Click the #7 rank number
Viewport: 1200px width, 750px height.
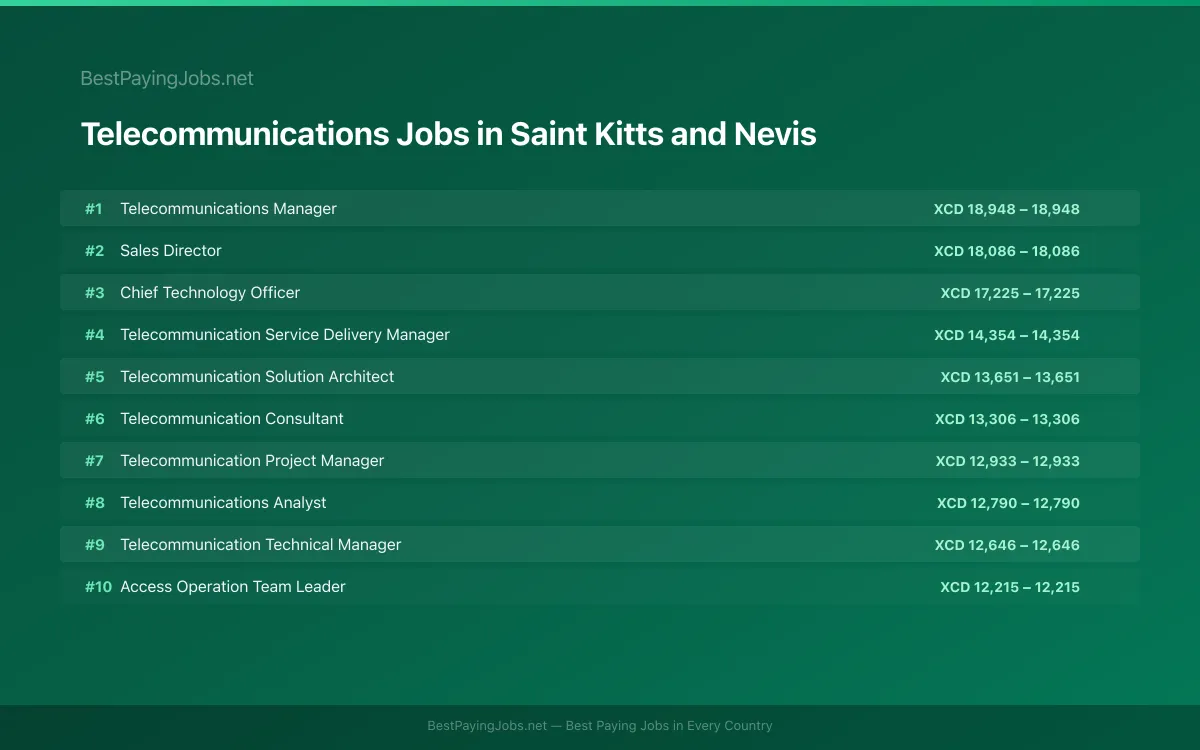94,461
